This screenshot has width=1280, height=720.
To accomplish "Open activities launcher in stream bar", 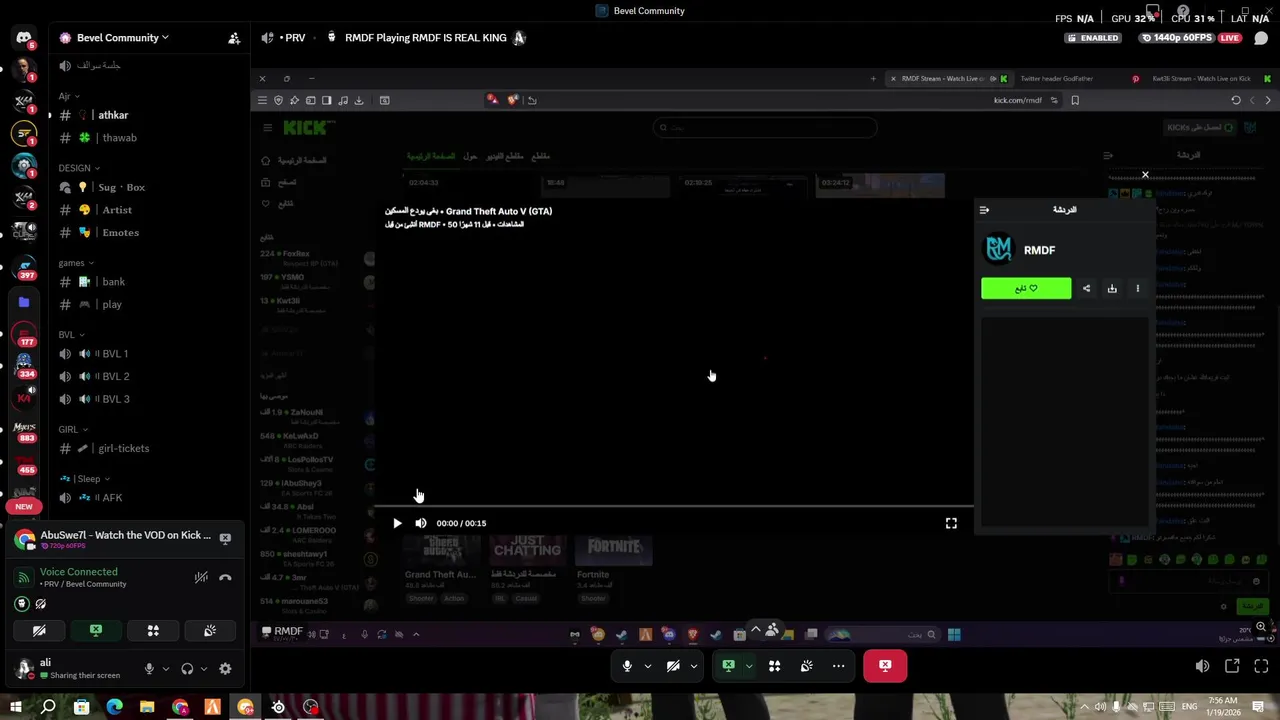I will 774,666.
